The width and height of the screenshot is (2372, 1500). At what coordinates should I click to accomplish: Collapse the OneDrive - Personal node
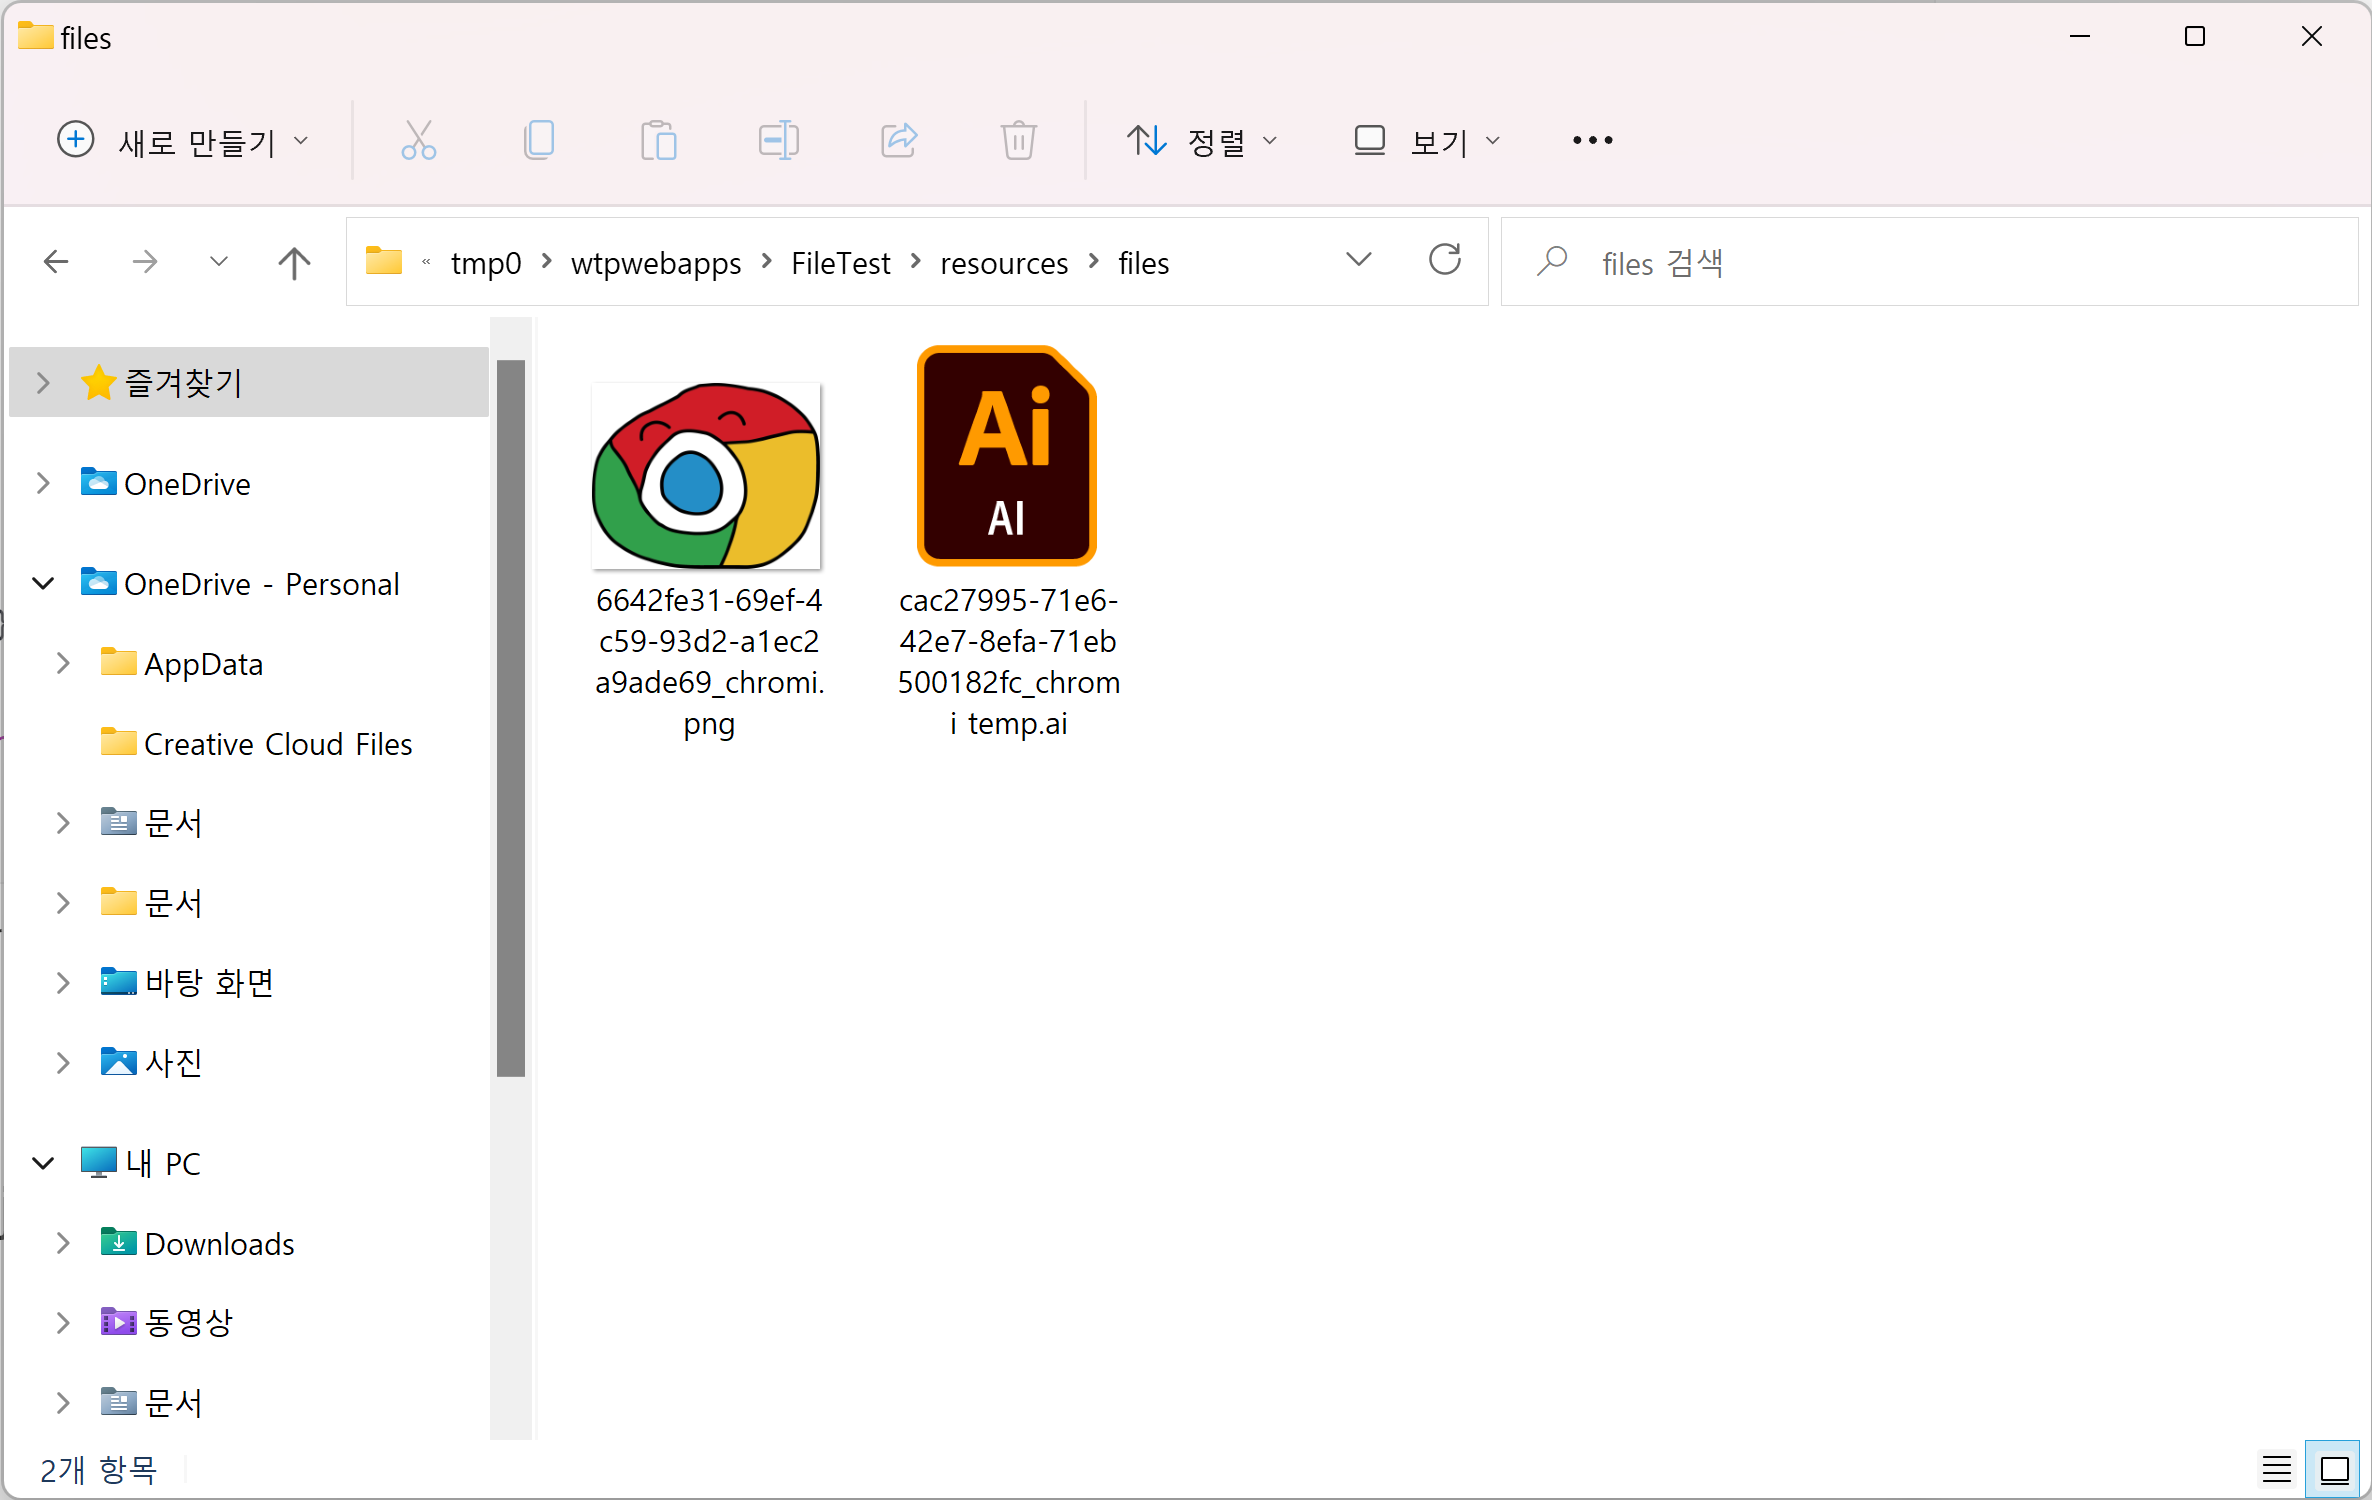(43, 583)
